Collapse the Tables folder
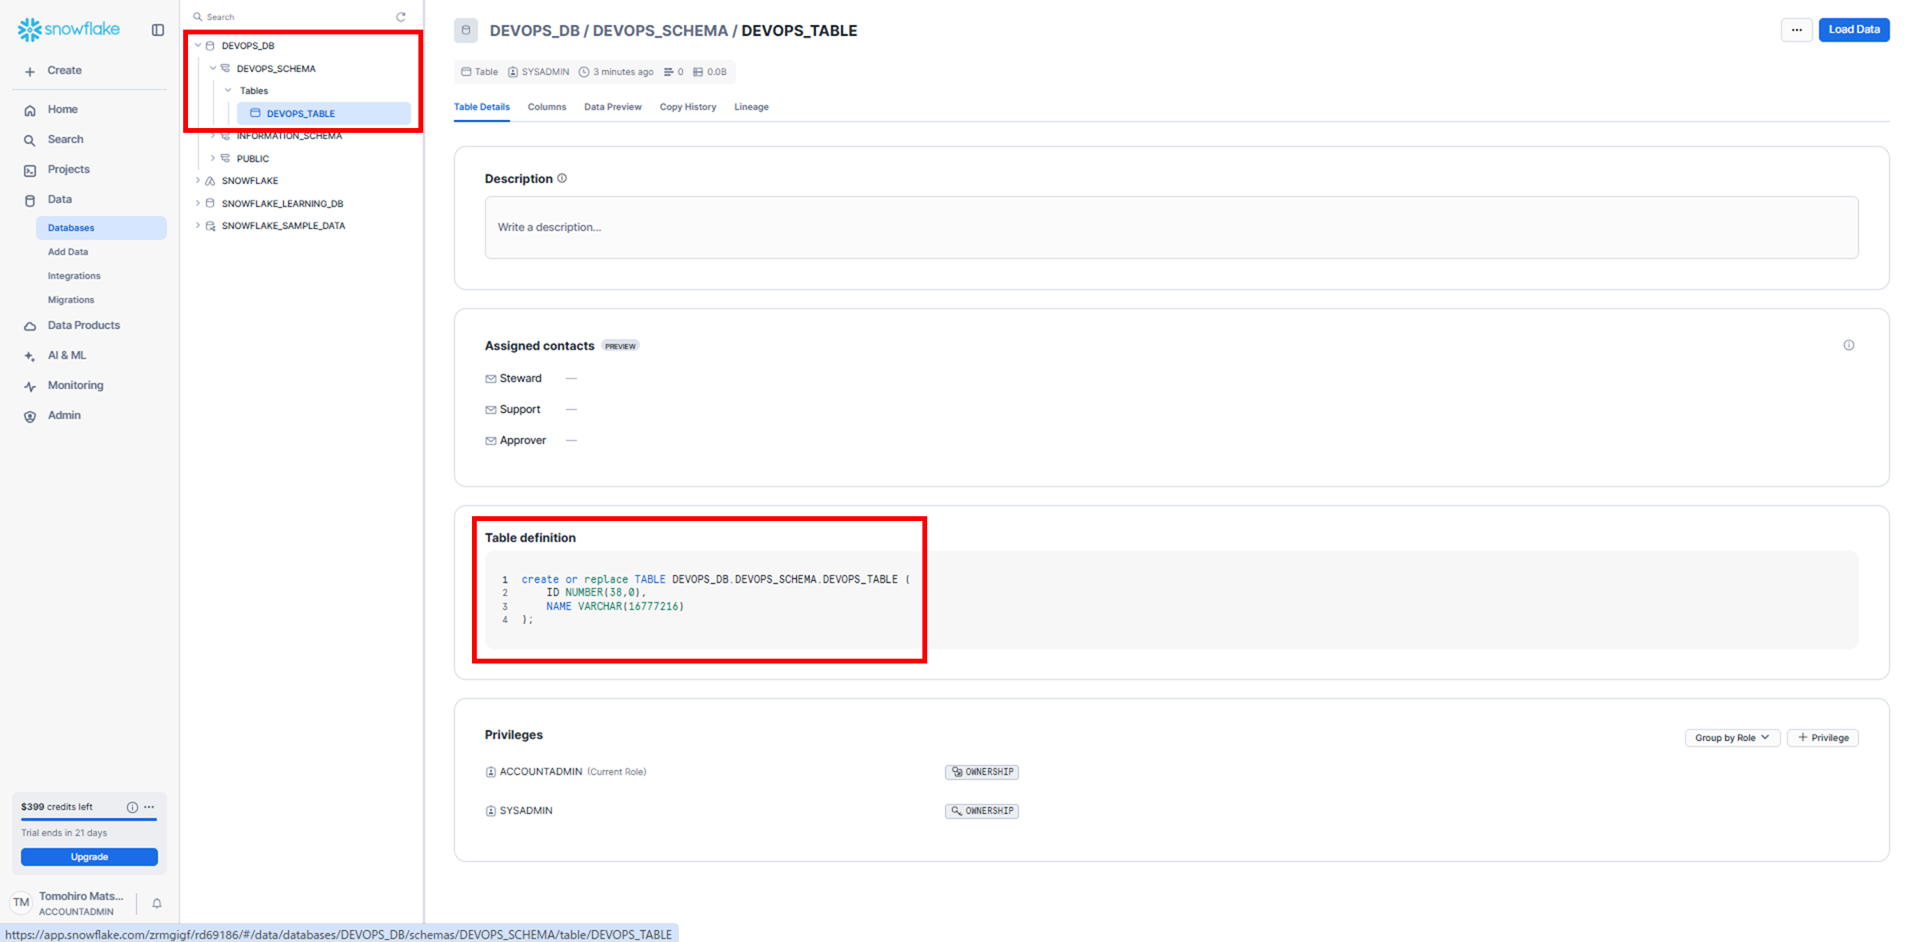This screenshot has height=942, width=1920. 228,90
